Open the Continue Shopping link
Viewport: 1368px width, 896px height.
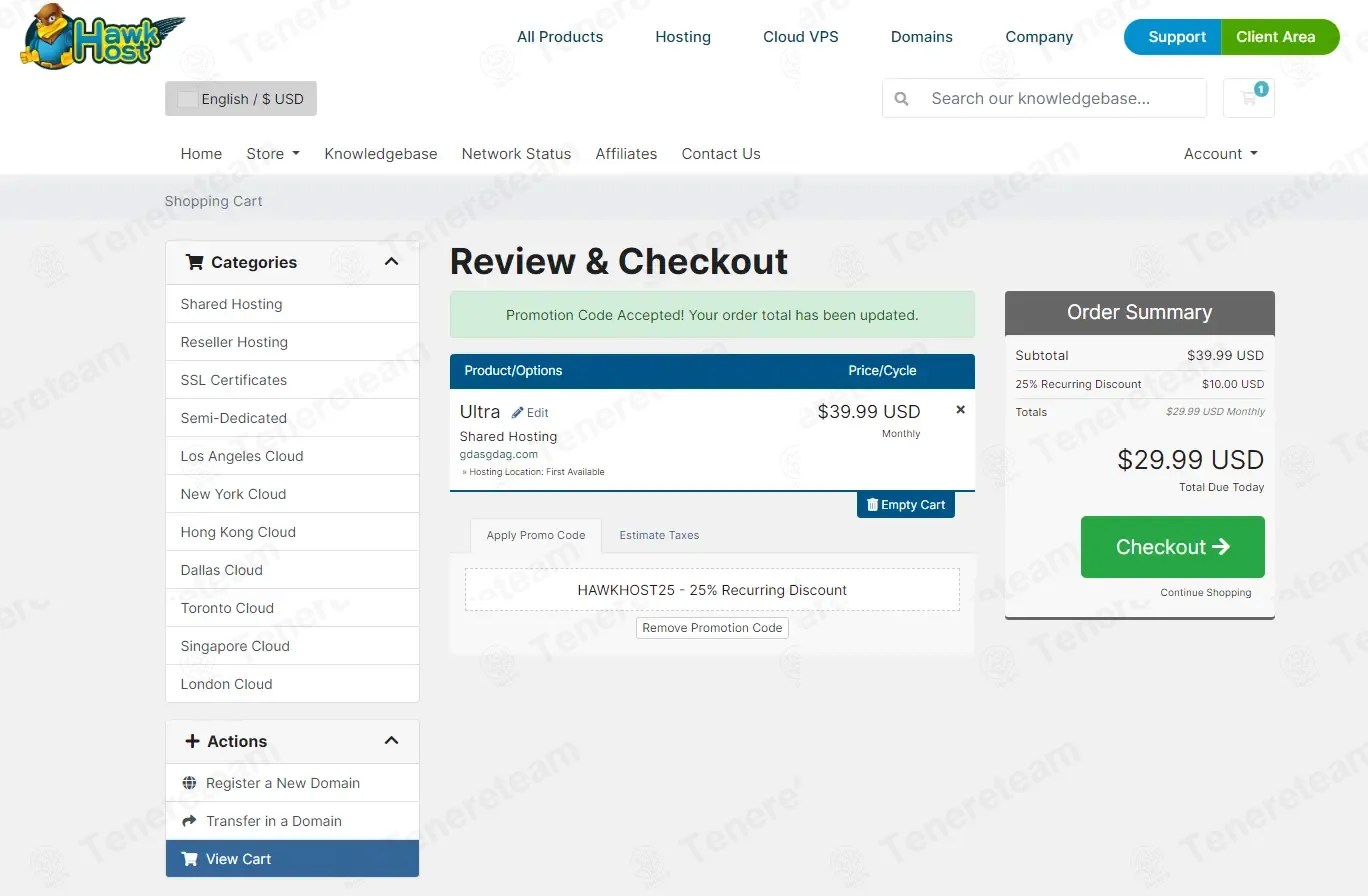tap(1206, 593)
